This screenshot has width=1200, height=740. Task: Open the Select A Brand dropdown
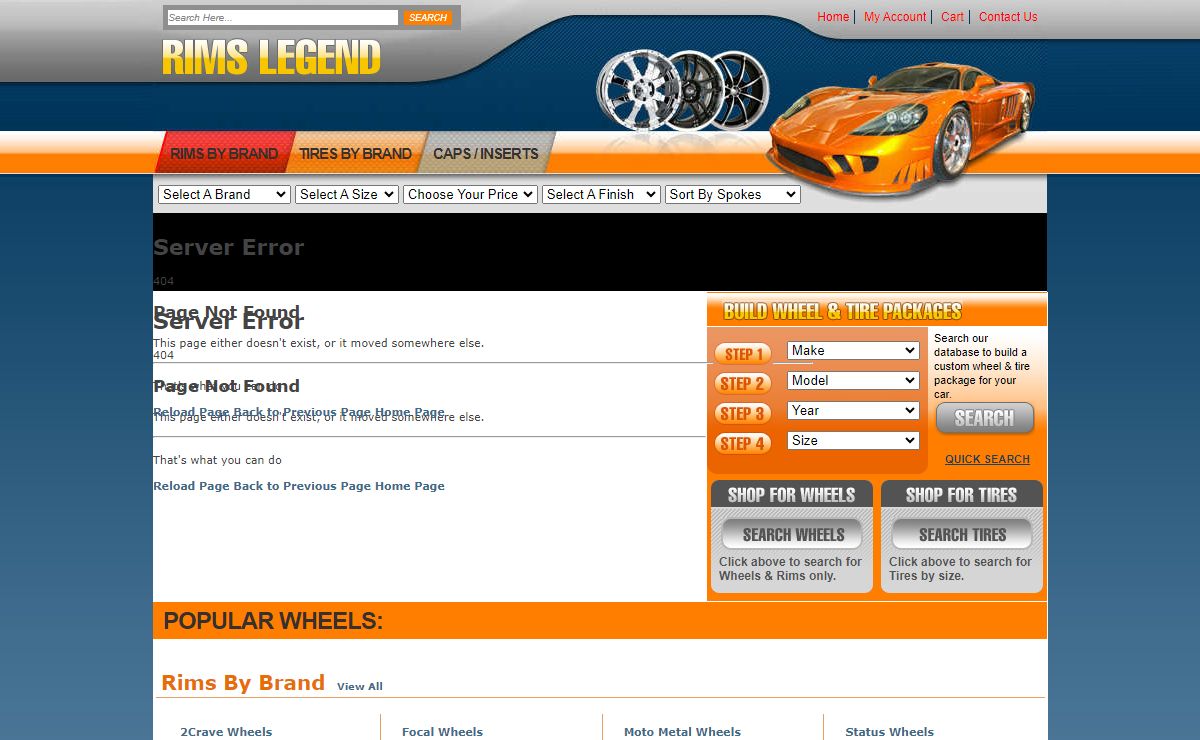pyautogui.click(x=224, y=194)
